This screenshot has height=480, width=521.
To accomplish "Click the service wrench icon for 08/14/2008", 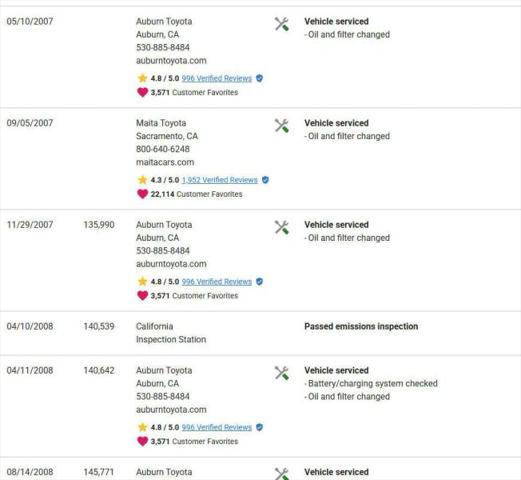I will point(282,474).
